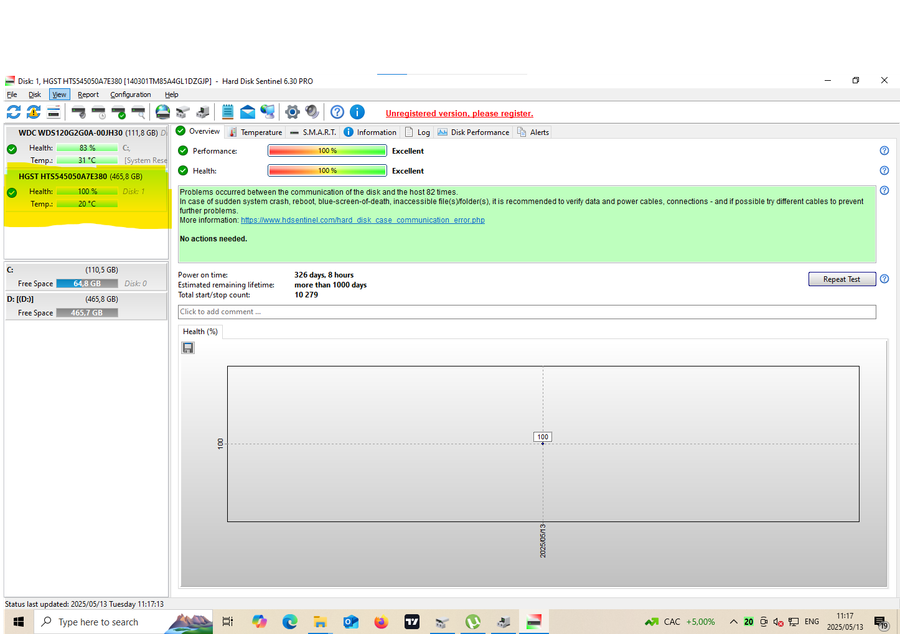Open the Report menu

click(88, 94)
